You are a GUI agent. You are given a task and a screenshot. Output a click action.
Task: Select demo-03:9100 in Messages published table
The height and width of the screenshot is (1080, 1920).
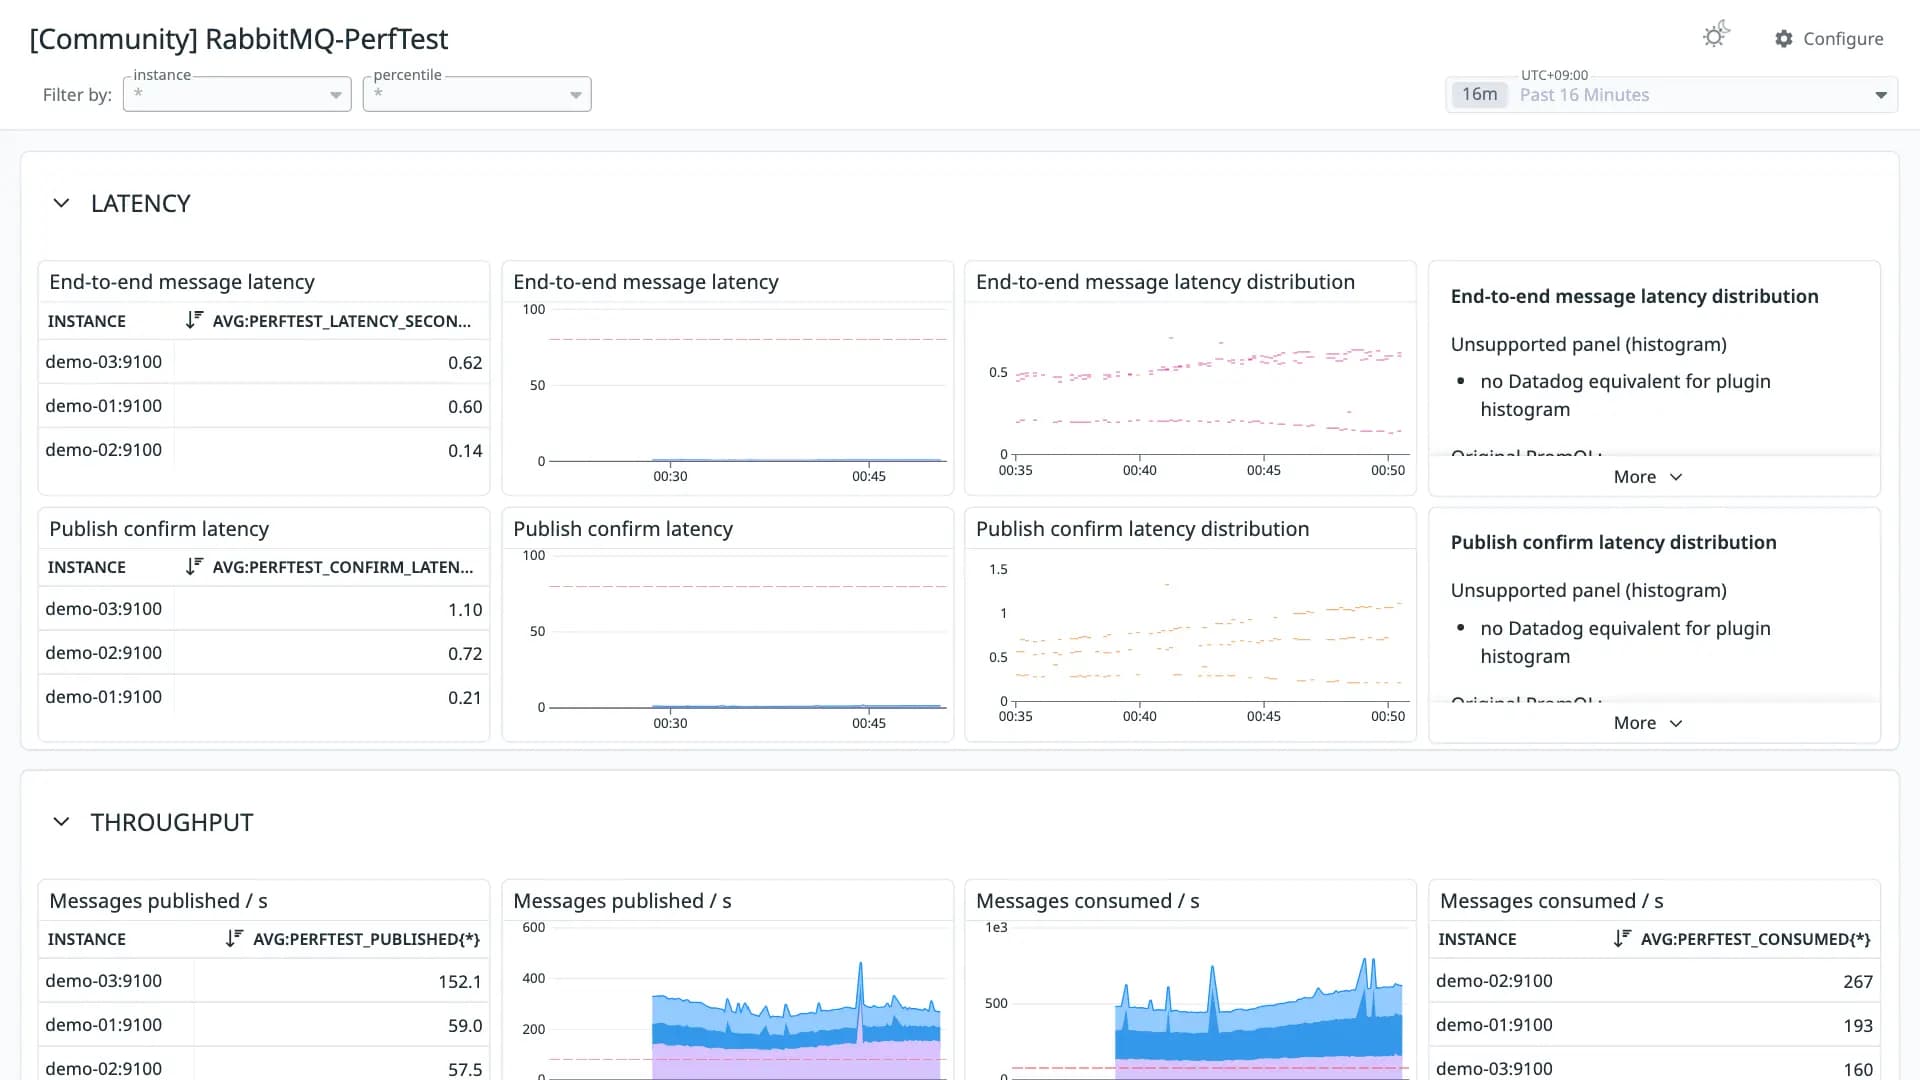coord(104,981)
